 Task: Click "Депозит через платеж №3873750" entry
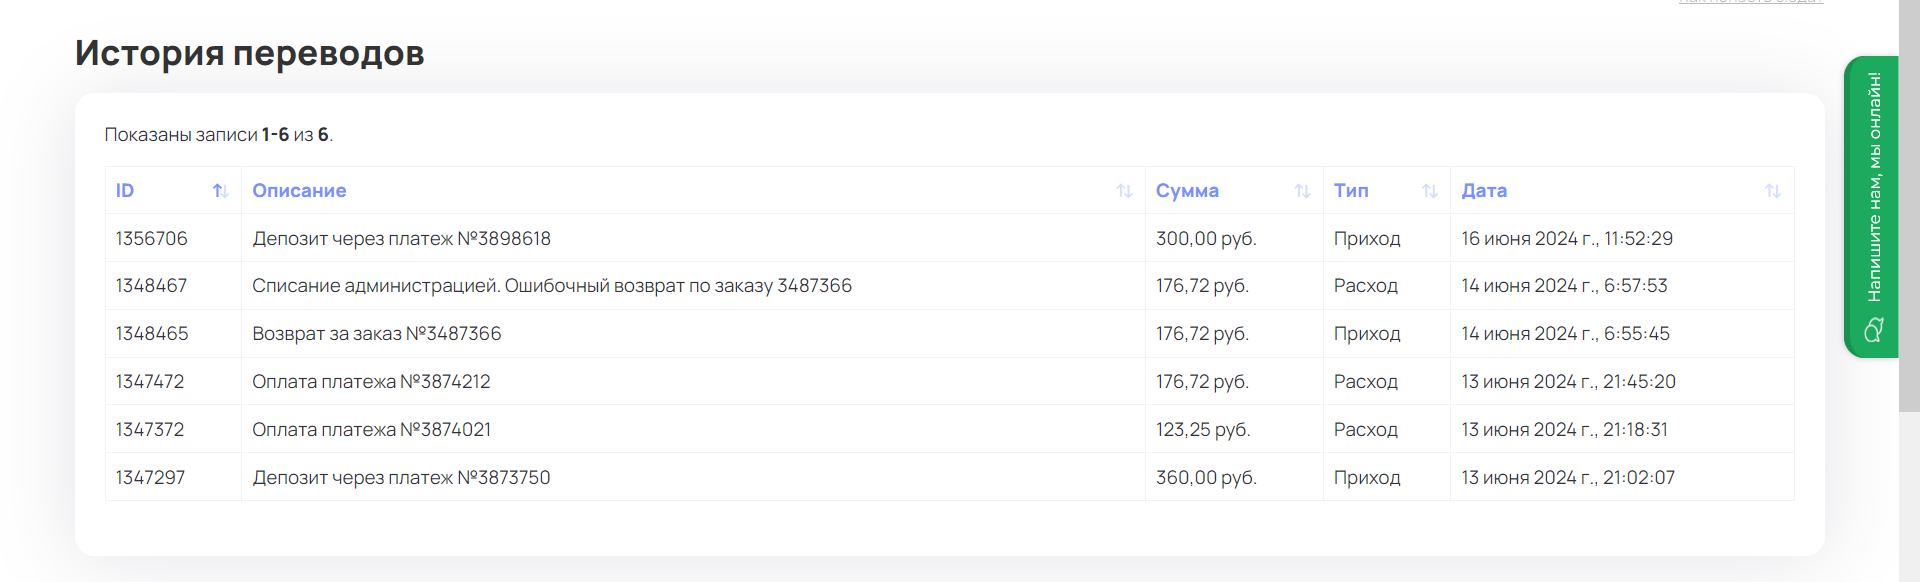(401, 478)
